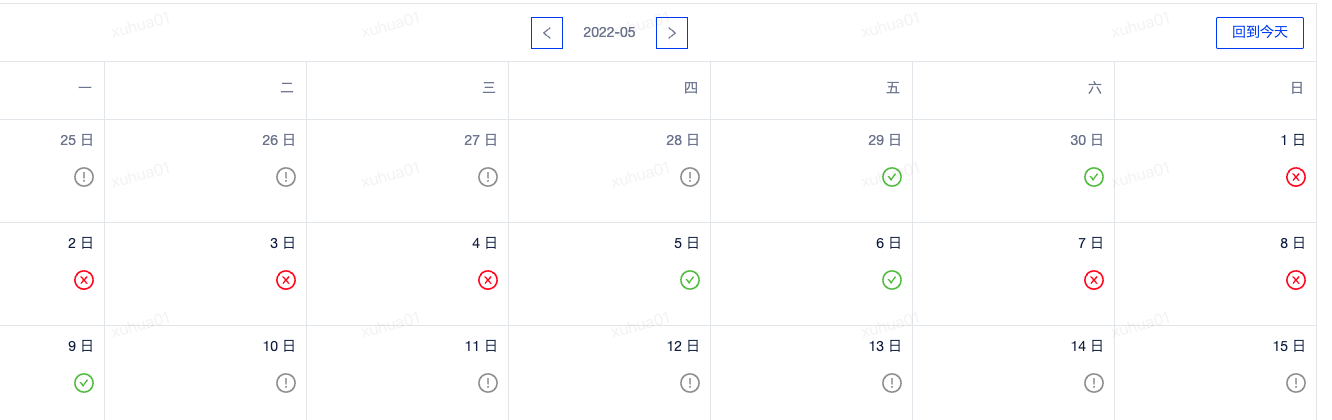Viewport: 1332px width, 420px height.
Task: Click the green check icon on 29日
Action: (x=892, y=177)
